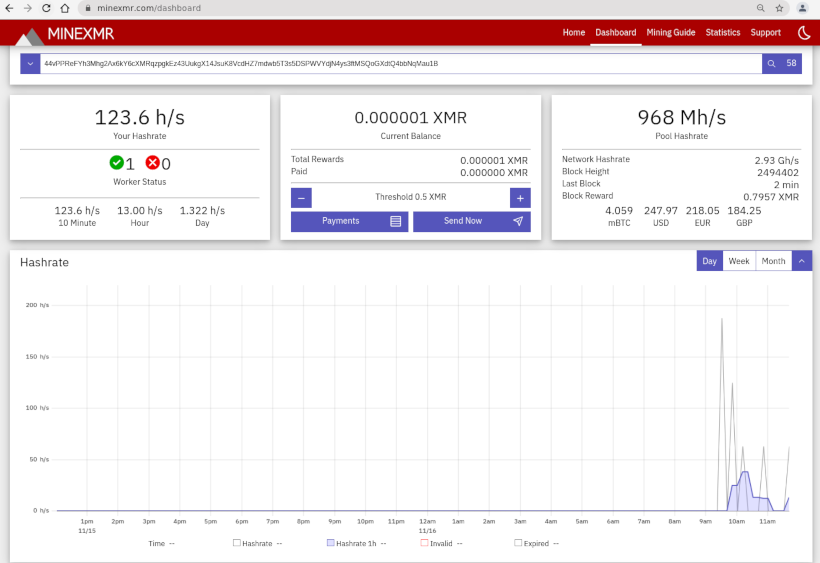The width and height of the screenshot is (820, 563).
Task: Open the Statistics menu item
Action: coord(722,33)
